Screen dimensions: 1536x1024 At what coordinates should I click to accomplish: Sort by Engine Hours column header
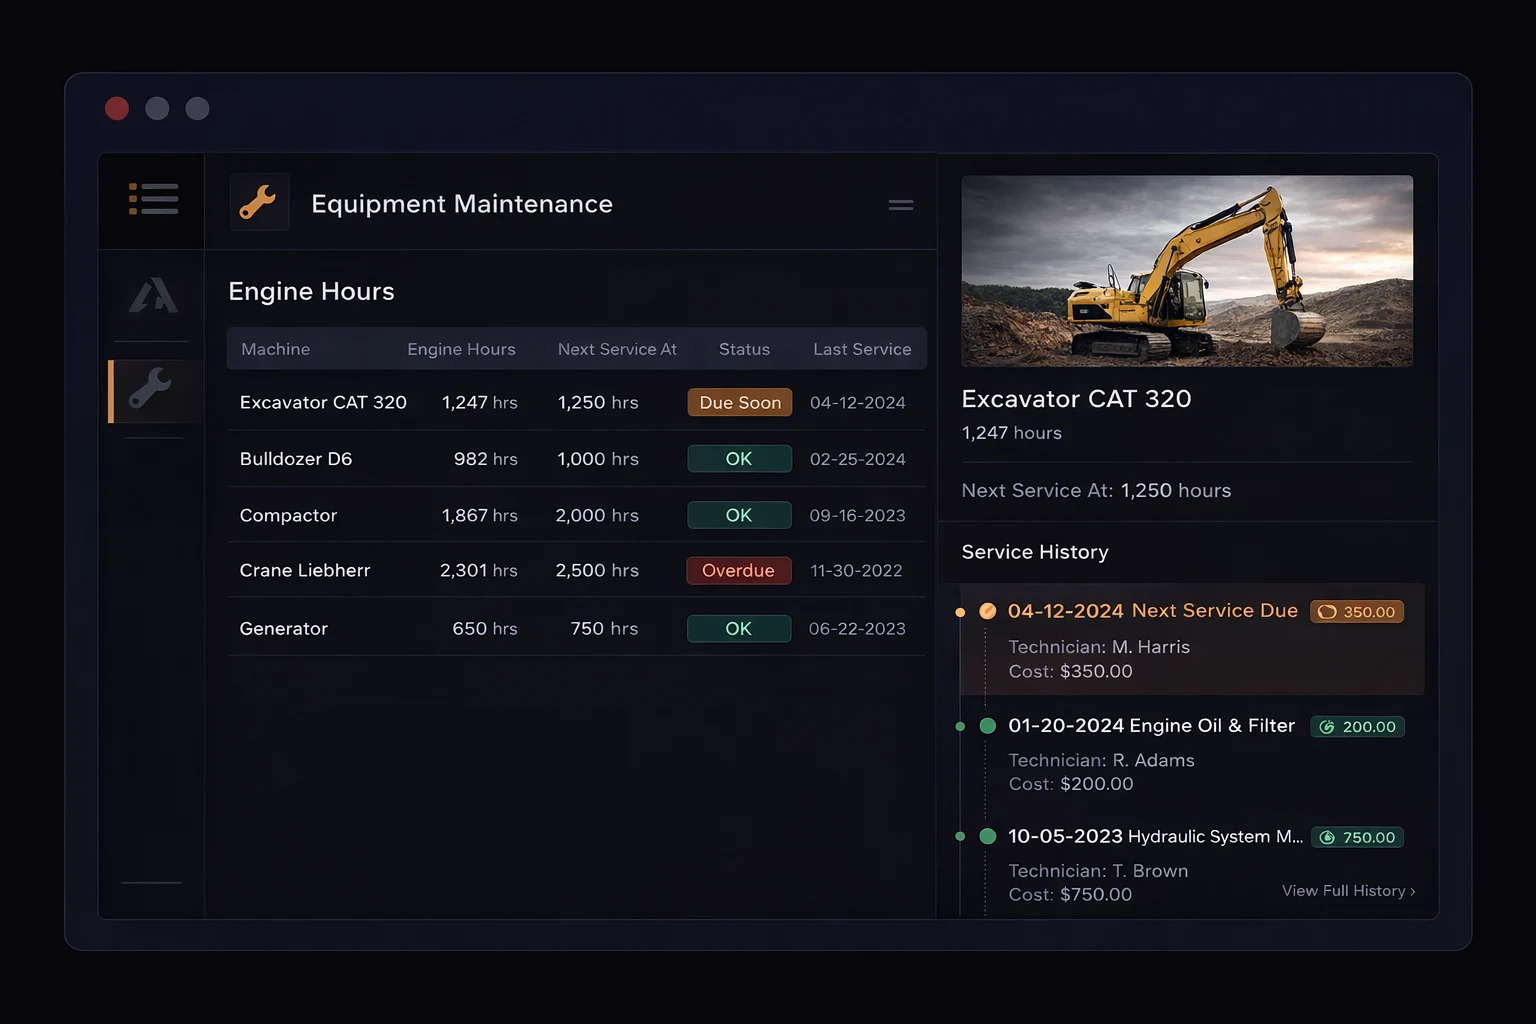point(461,349)
